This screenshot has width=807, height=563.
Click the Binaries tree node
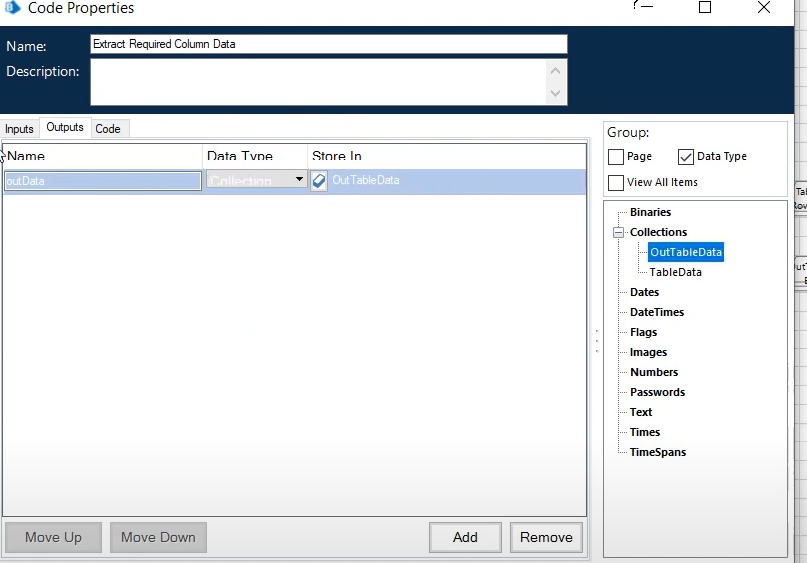(x=651, y=212)
